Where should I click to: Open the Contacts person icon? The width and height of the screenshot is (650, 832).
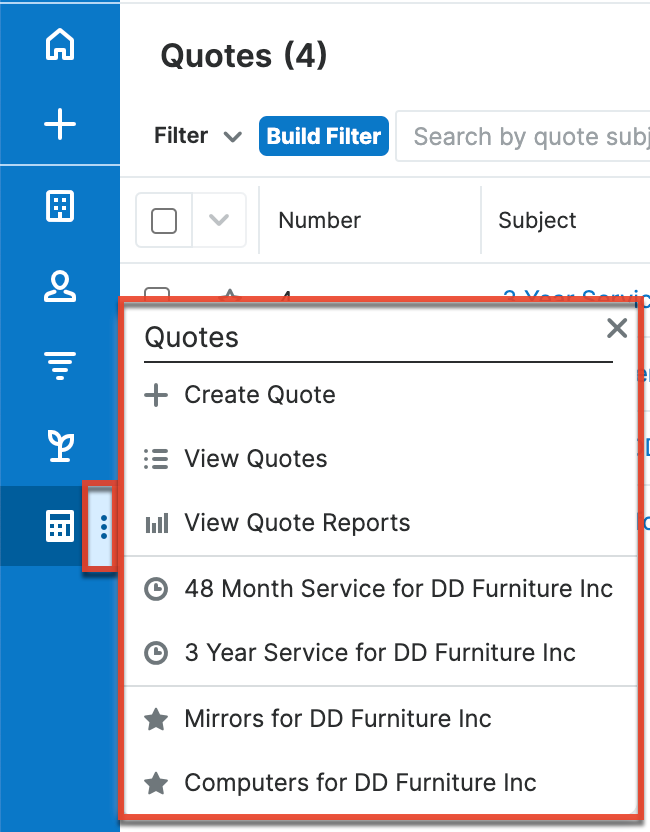coord(60,286)
